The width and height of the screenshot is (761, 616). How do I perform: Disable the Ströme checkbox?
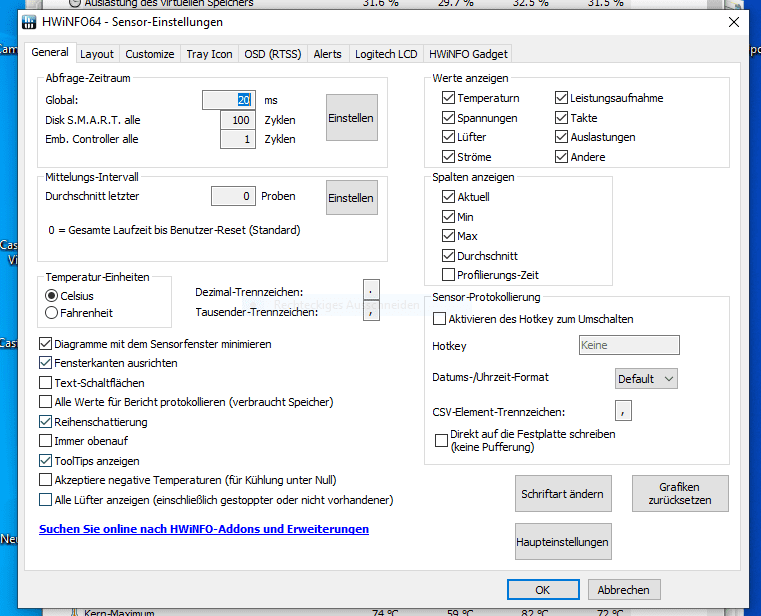click(x=448, y=157)
